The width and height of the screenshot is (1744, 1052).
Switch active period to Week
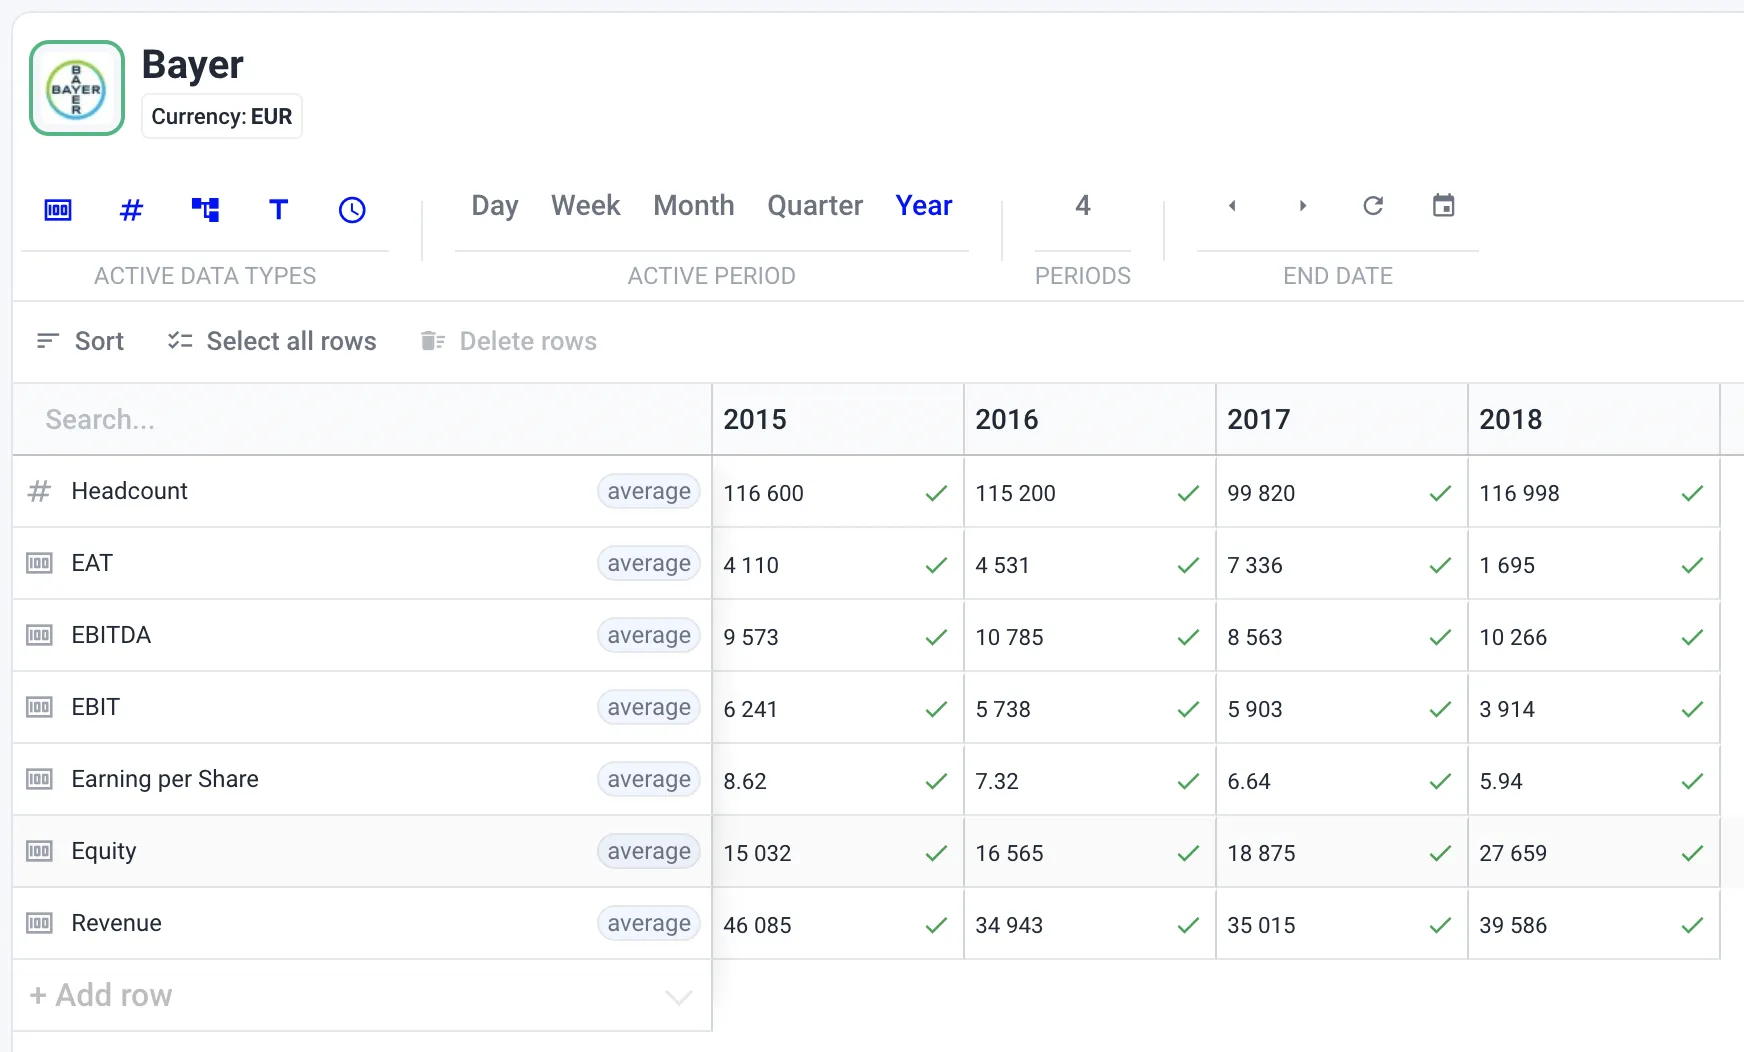point(586,205)
